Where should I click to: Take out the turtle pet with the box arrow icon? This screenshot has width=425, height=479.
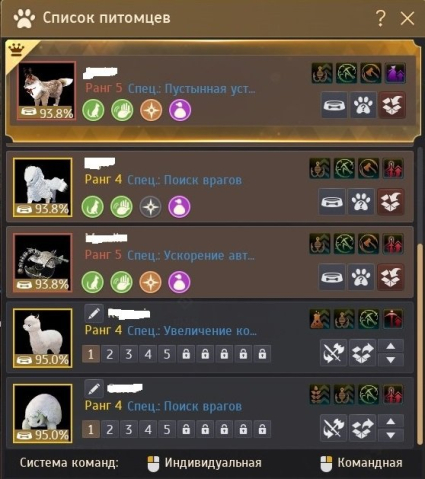tap(362, 428)
